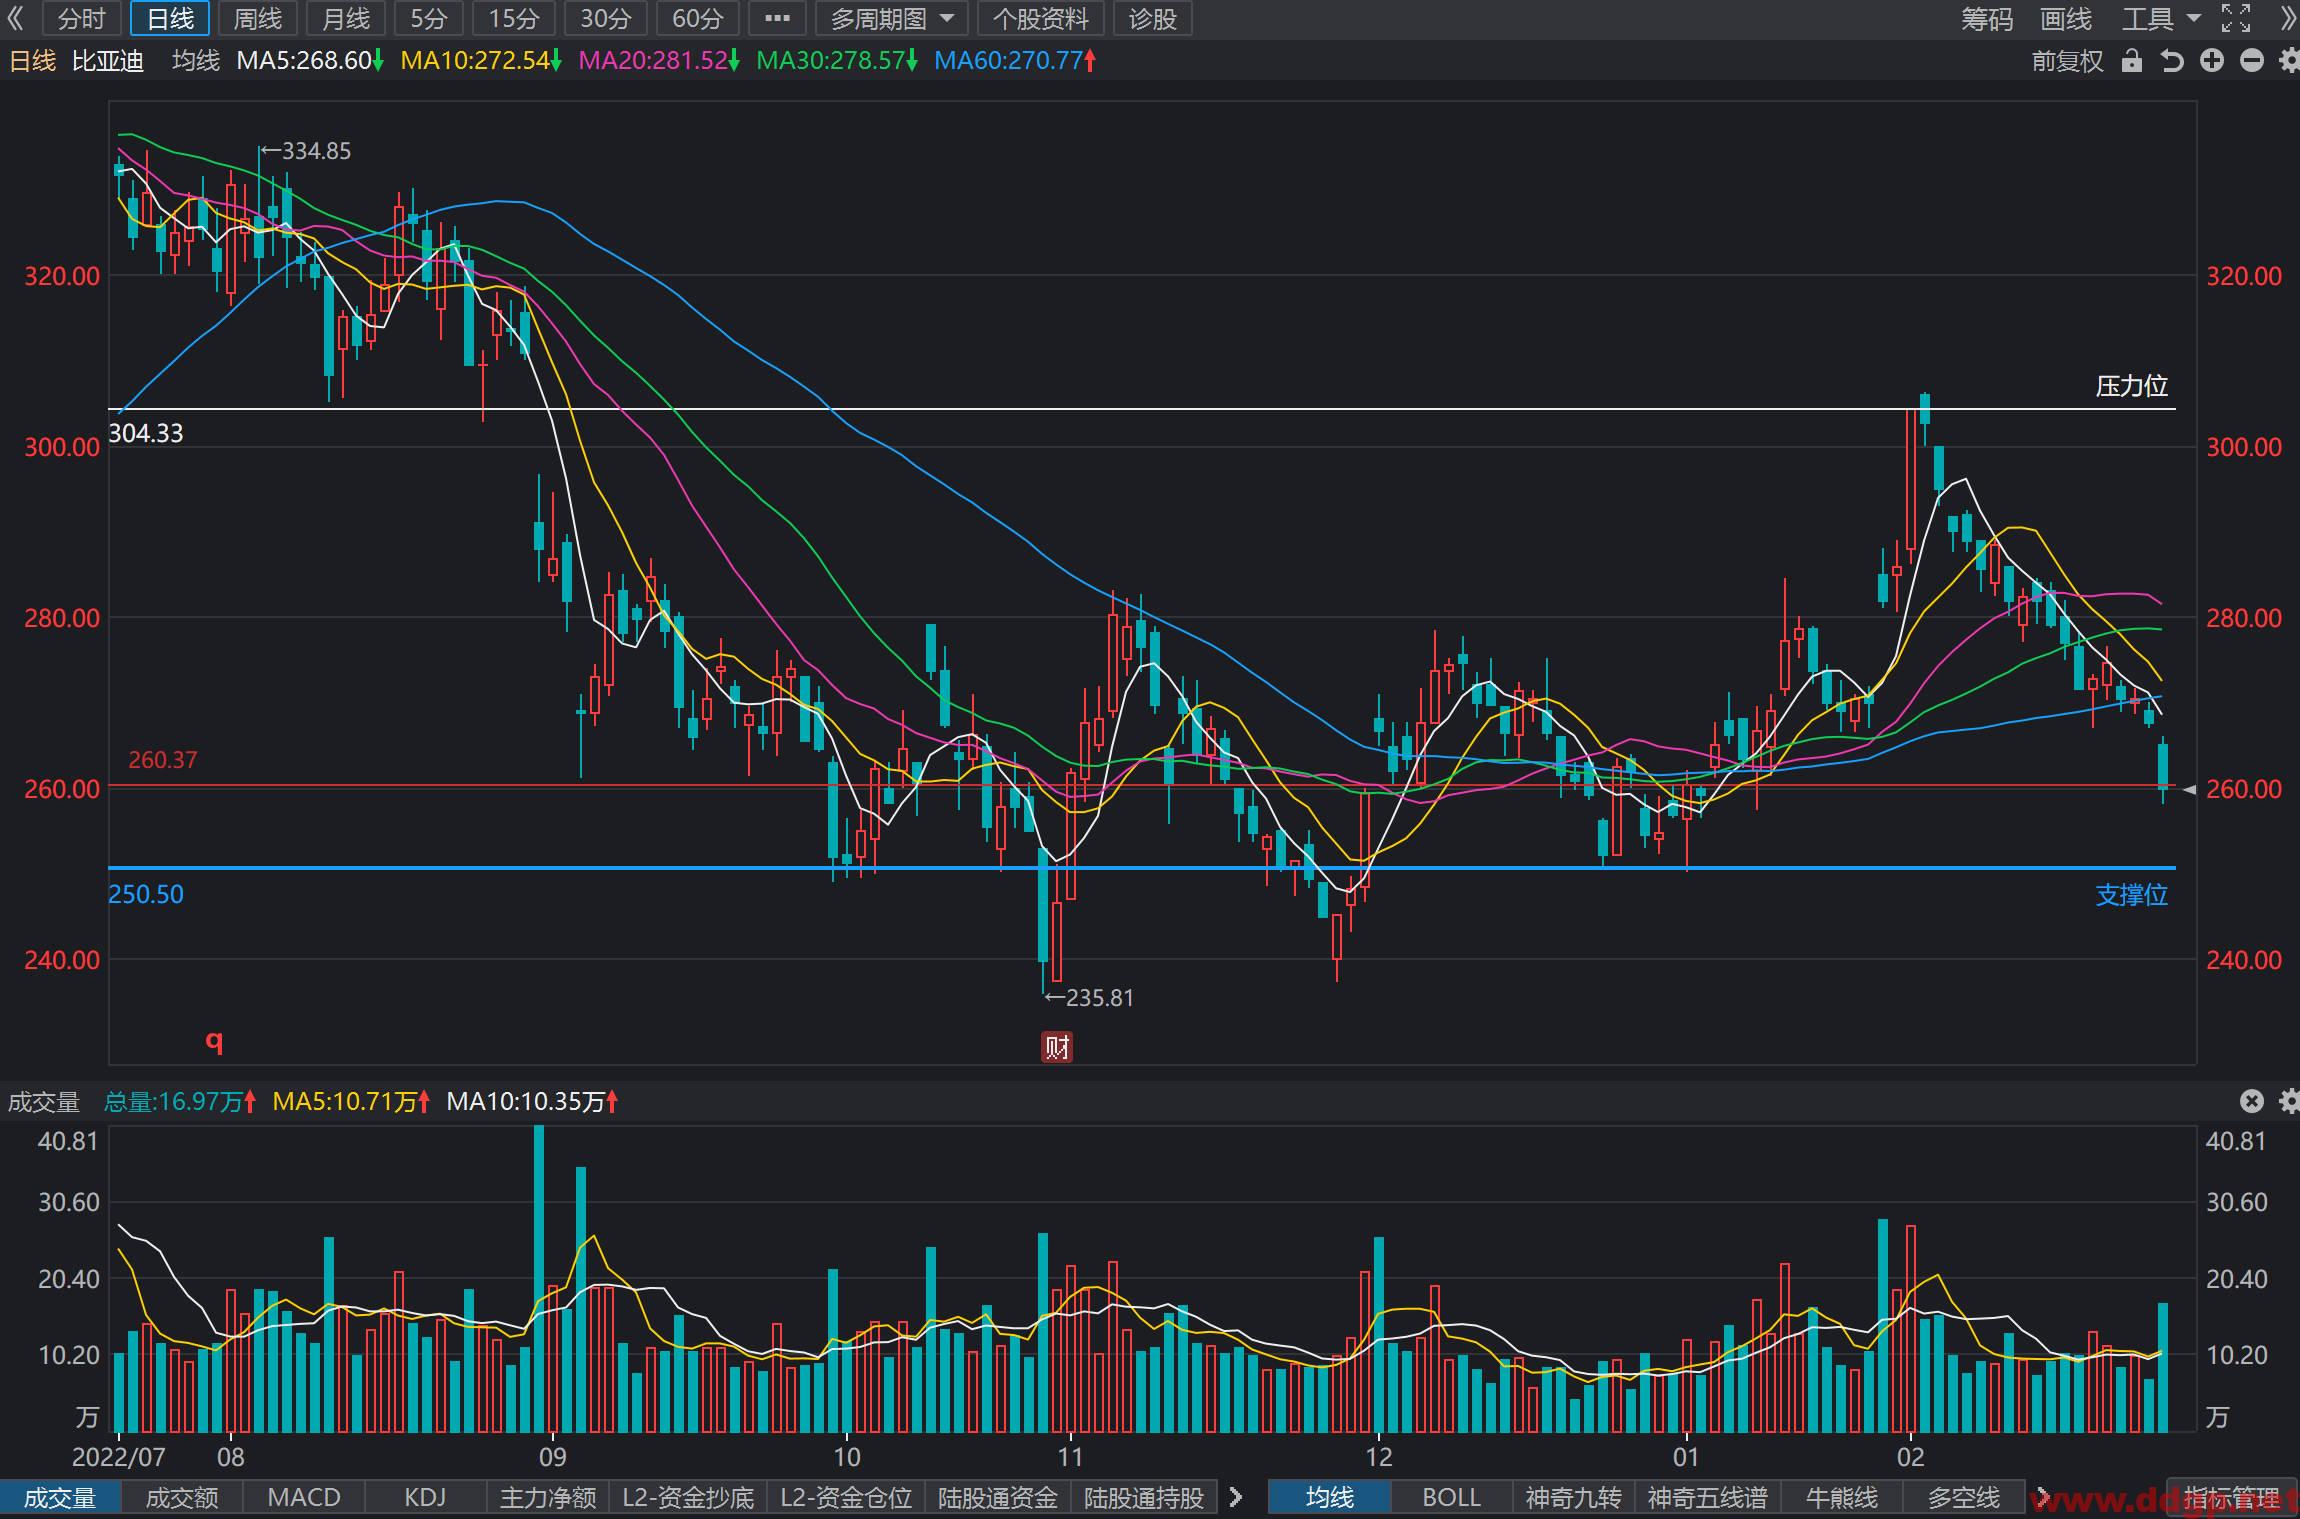
Task: Select 均线 main indicator tab
Action: [1330, 1497]
